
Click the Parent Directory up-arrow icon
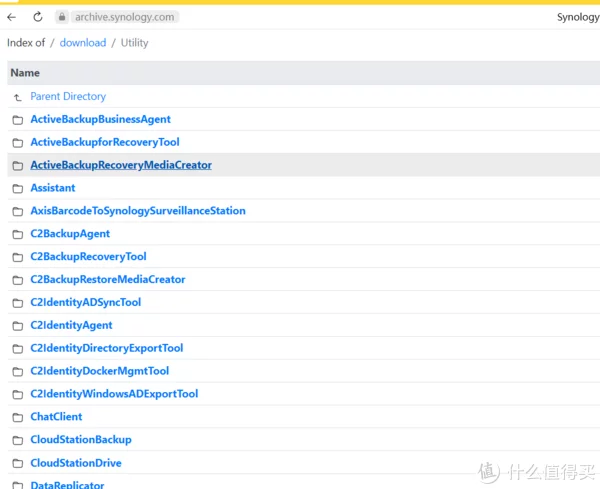[x=18, y=98]
